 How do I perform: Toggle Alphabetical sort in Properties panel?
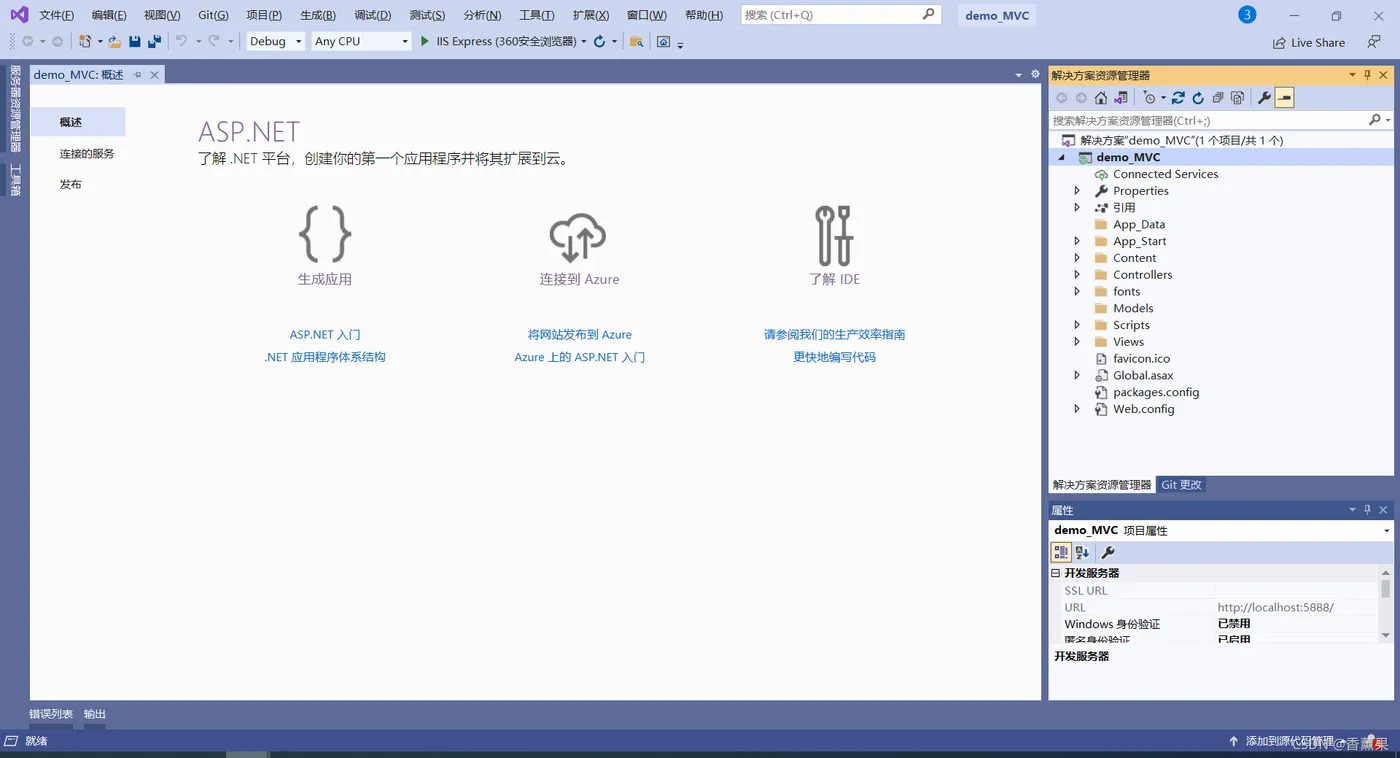(x=1082, y=552)
